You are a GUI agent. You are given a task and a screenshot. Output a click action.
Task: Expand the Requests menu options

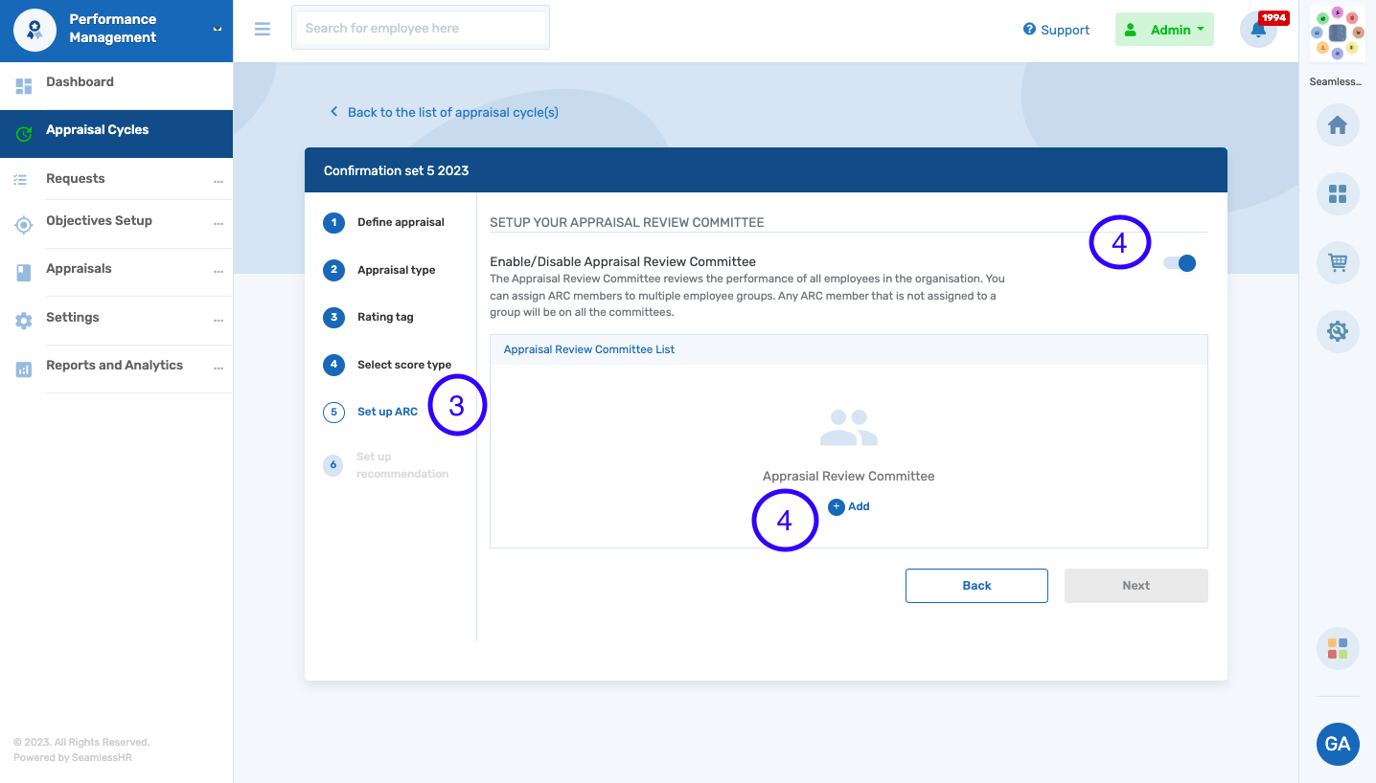coord(218,181)
